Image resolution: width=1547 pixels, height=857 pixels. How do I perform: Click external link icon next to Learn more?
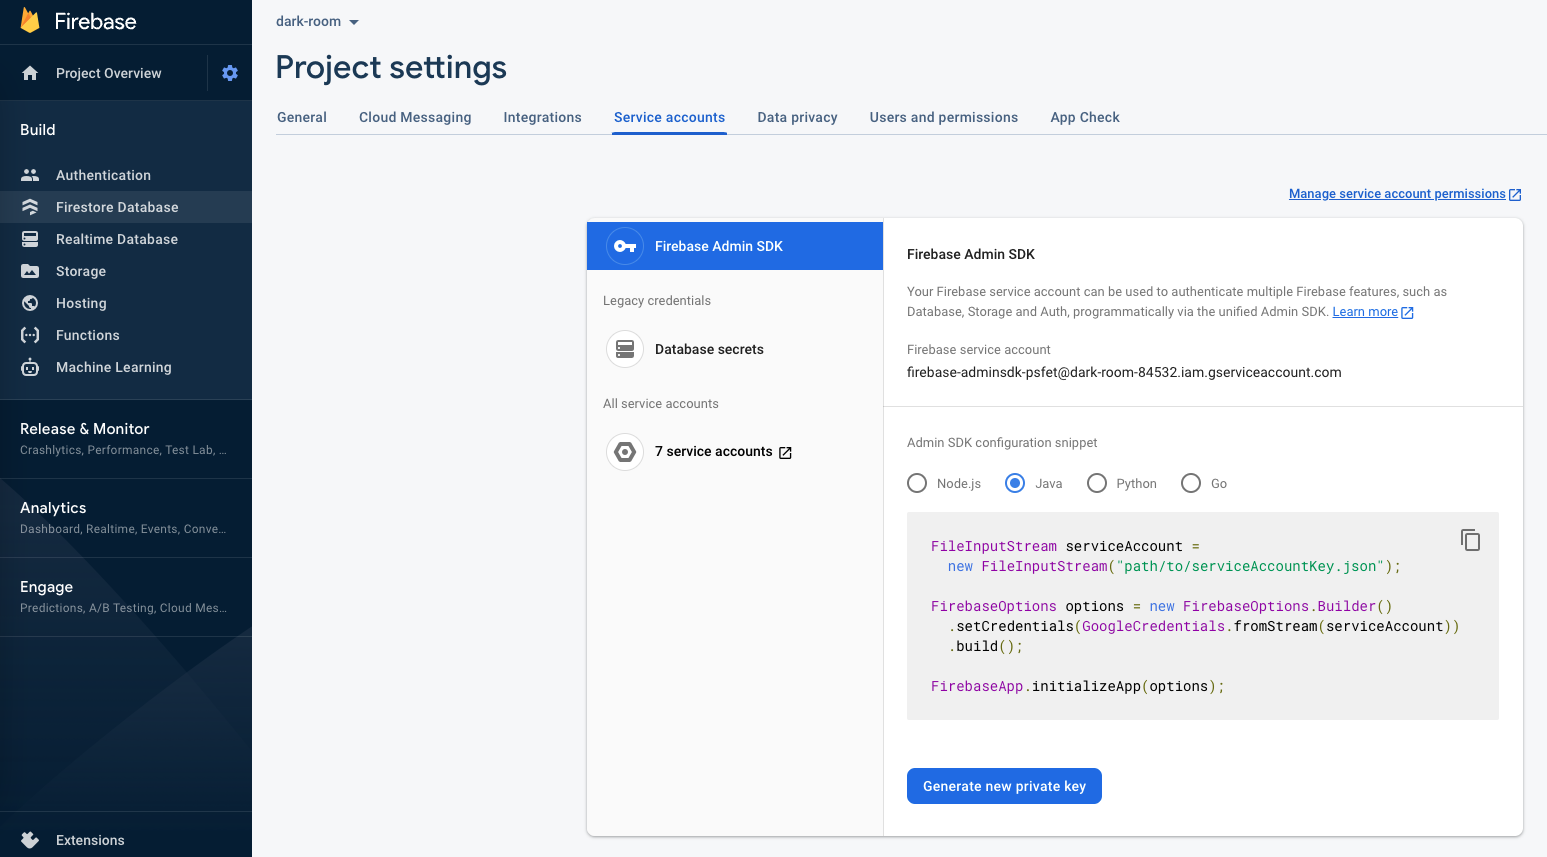click(x=1407, y=313)
